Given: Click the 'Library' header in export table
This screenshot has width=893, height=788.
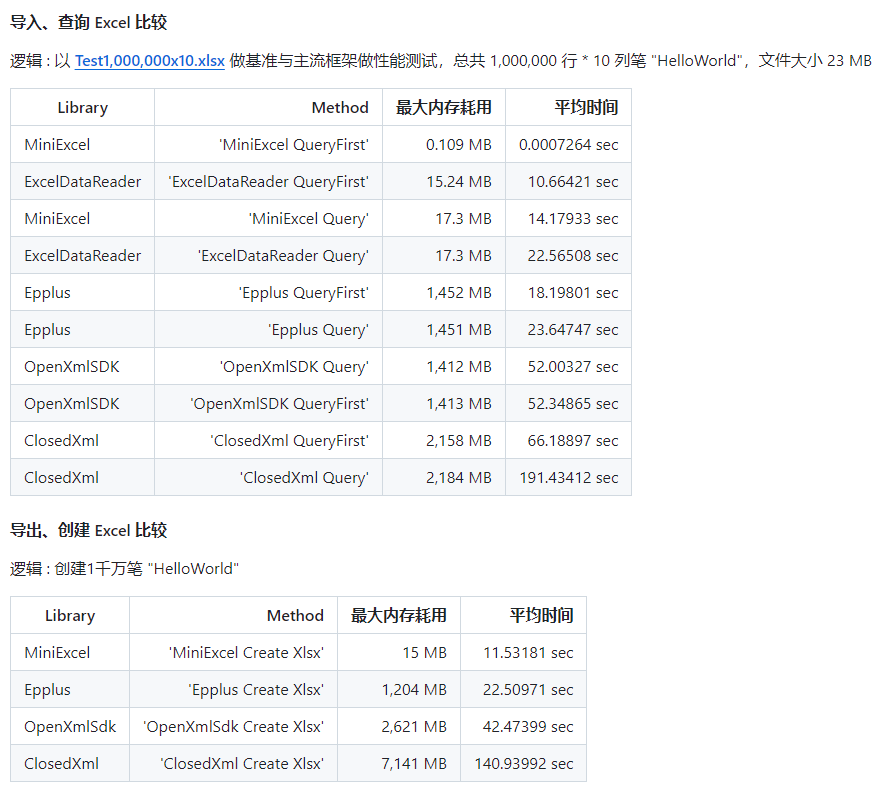Looking at the screenshot, I should click(x=70, y=616).
